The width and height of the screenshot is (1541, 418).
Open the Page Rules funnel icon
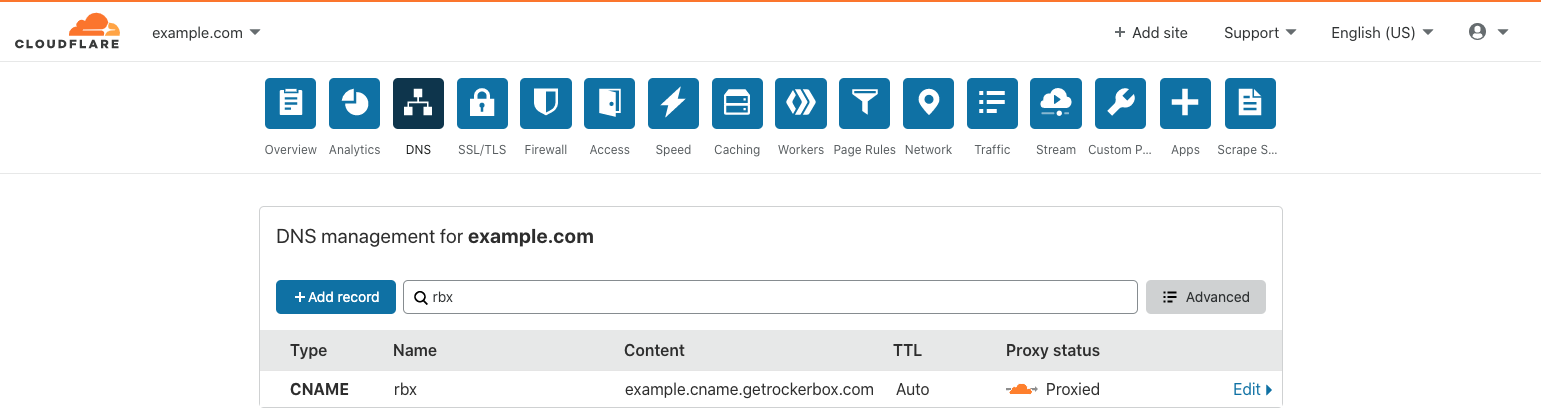(864, 104)
